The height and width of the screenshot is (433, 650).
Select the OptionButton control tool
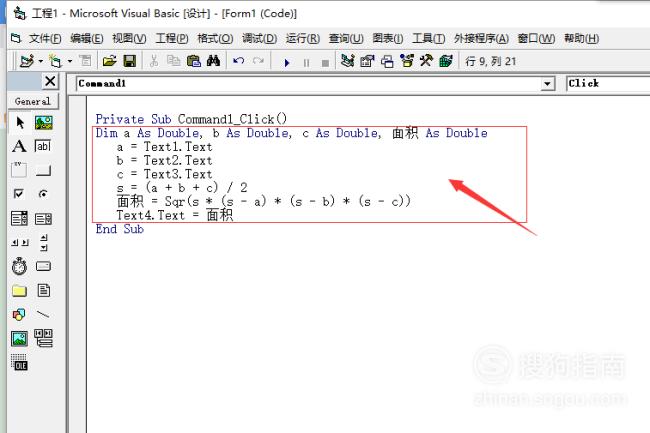(44, 194)
